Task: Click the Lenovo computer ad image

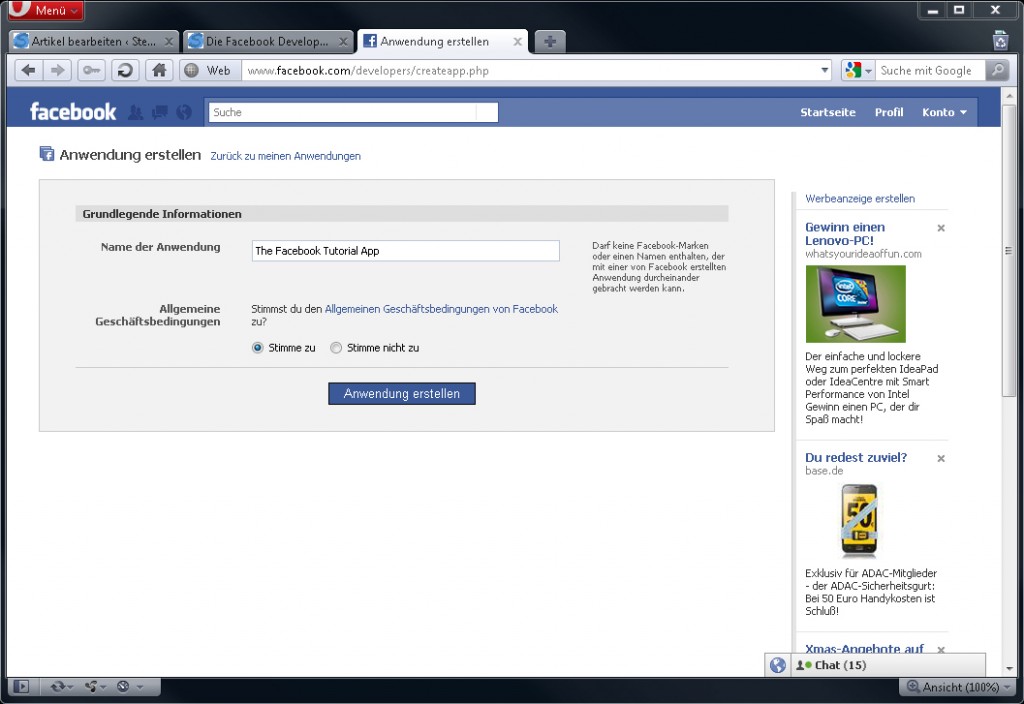Action: [x=856, y=304]
